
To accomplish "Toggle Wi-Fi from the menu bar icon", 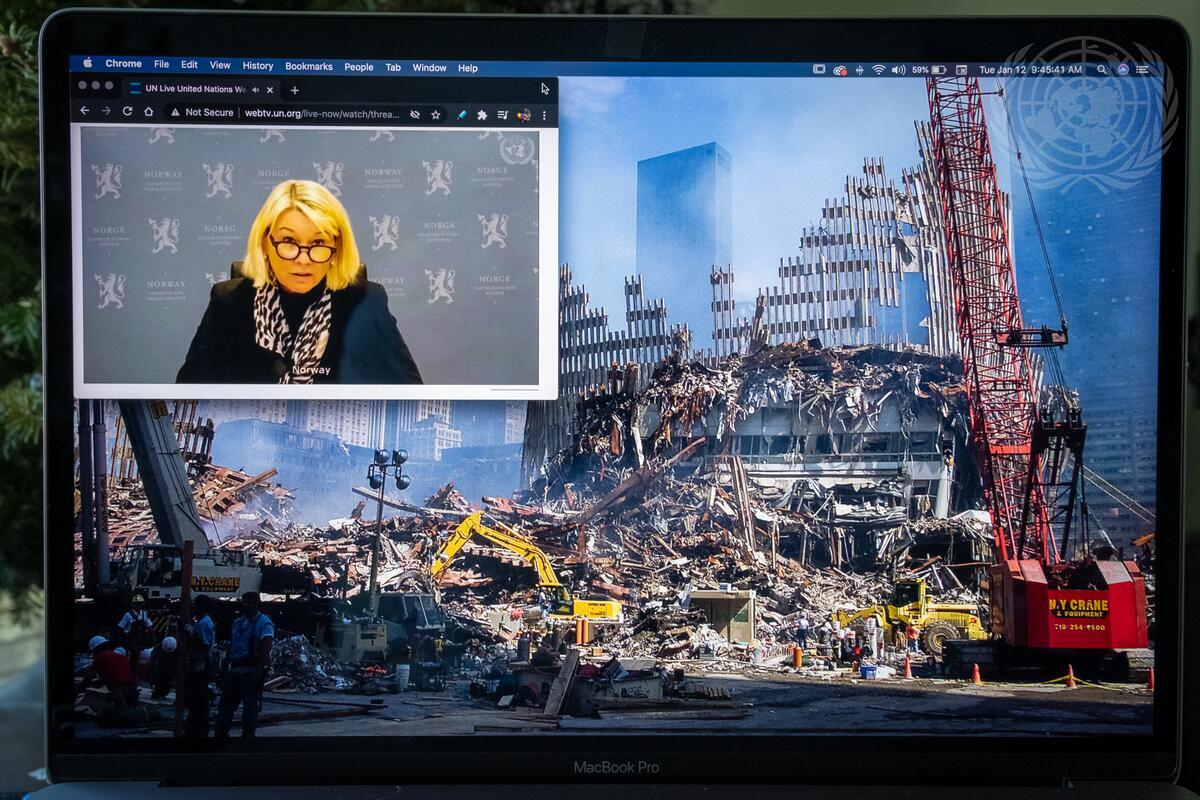I will coord(878,70).
